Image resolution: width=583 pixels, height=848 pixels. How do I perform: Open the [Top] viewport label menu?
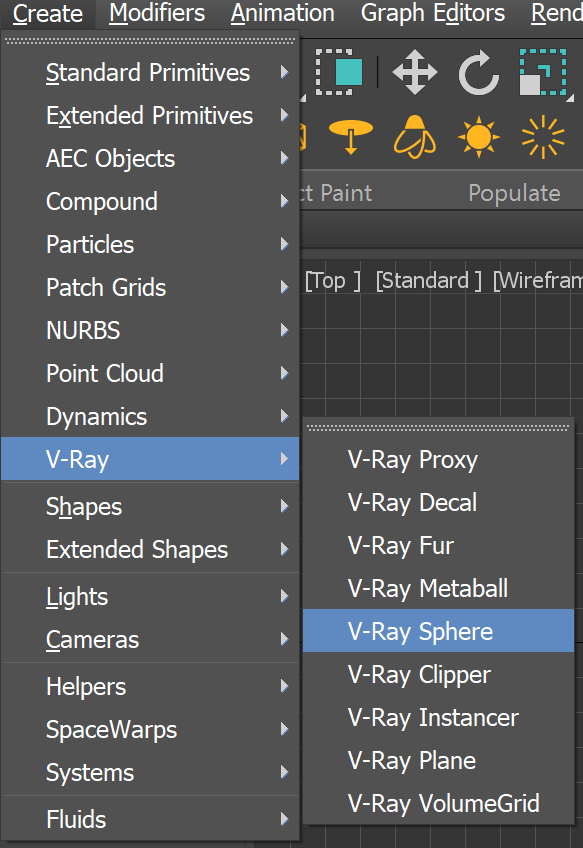pos(331,281)
